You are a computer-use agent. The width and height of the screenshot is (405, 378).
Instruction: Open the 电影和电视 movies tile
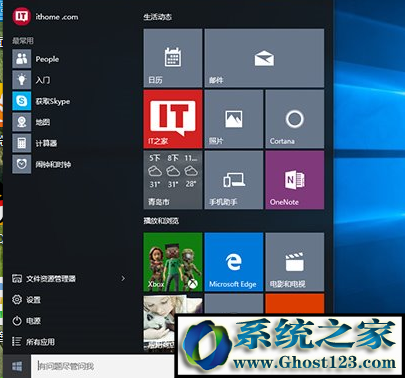point(295,262)
